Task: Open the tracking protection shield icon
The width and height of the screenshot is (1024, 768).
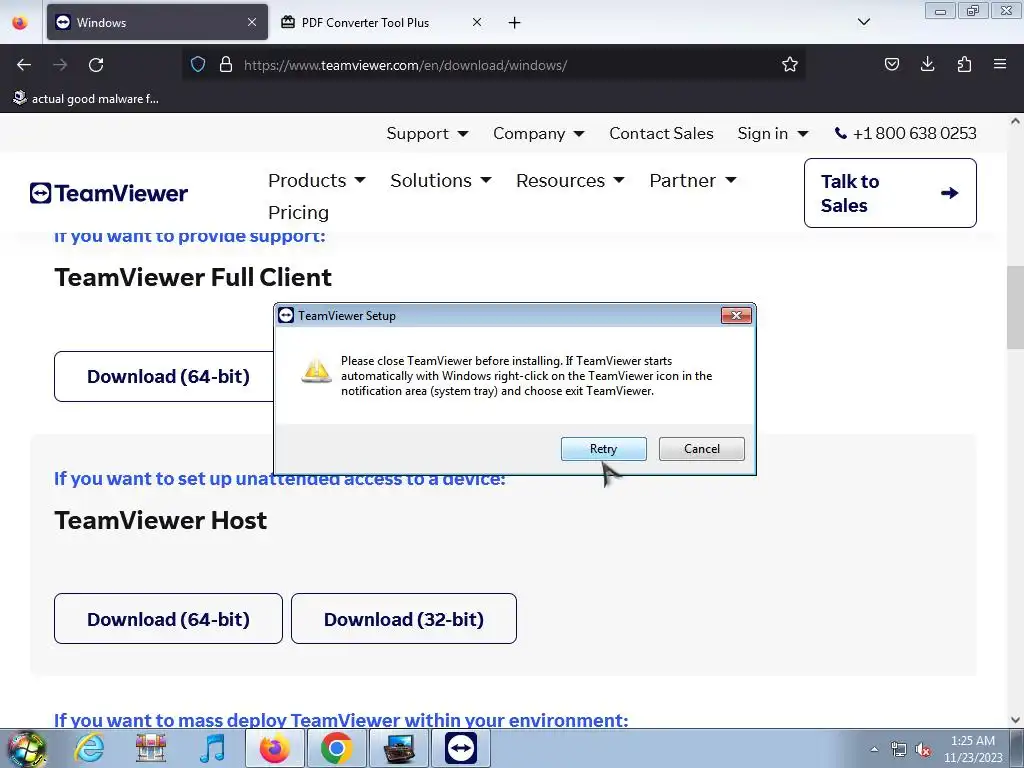Action: (198, 65)
